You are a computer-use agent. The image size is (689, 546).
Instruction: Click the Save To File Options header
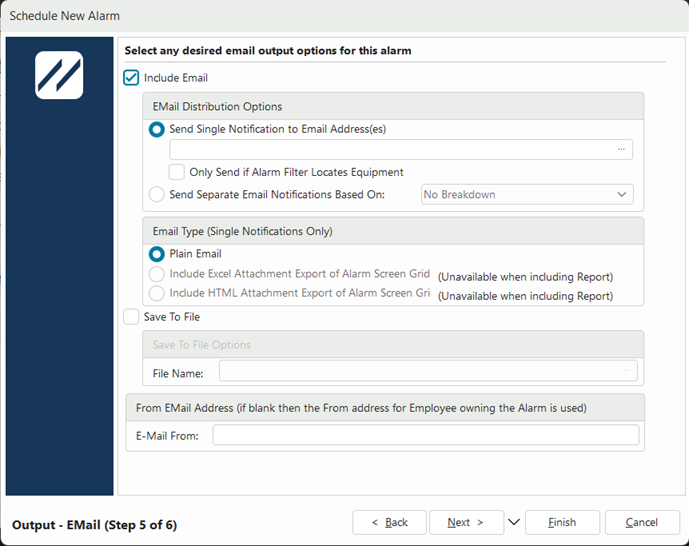(393, 344)
